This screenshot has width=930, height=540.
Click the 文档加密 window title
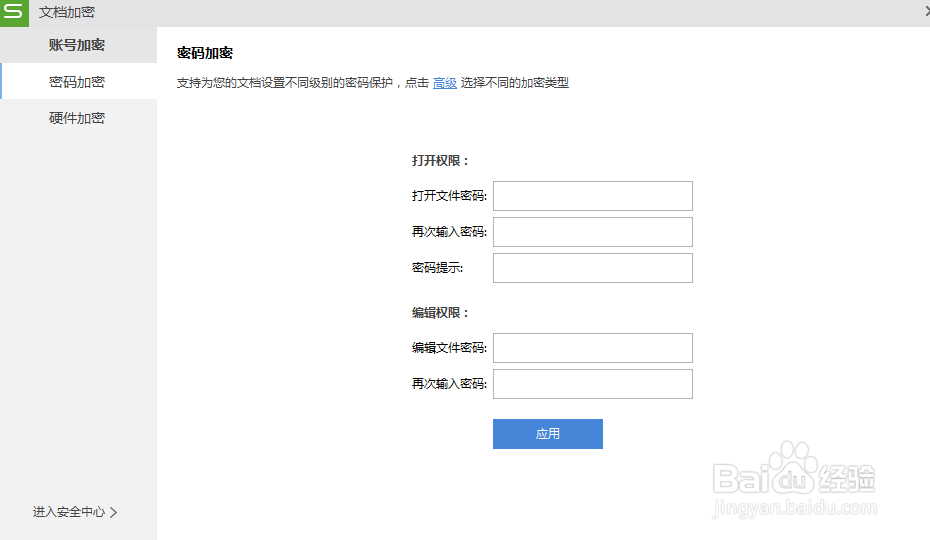[x=67, y=12]
